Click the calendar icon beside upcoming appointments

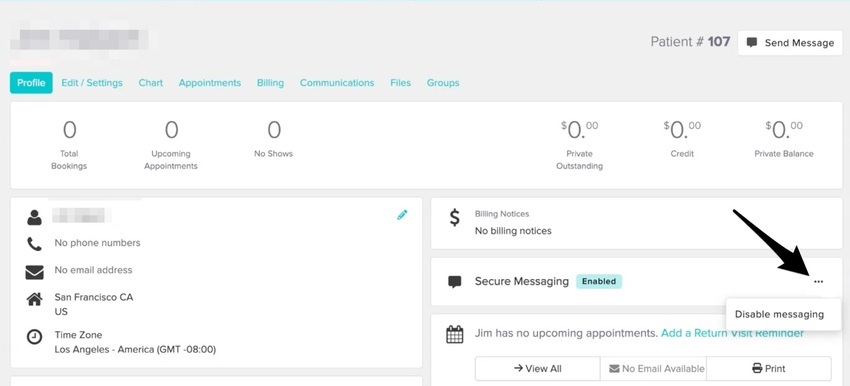pos(455,334)
